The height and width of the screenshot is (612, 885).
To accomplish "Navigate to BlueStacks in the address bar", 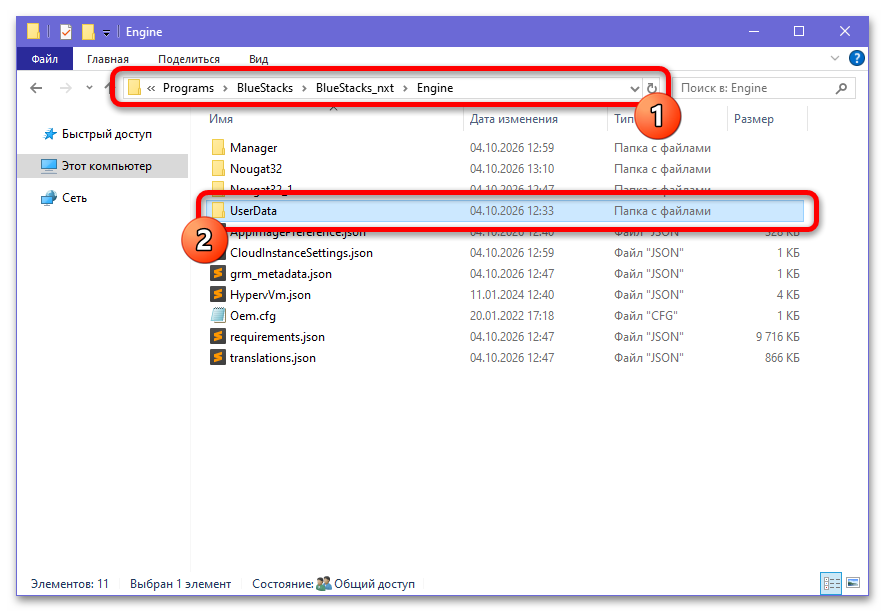I will pyautogui.click(x=265, y=88).
